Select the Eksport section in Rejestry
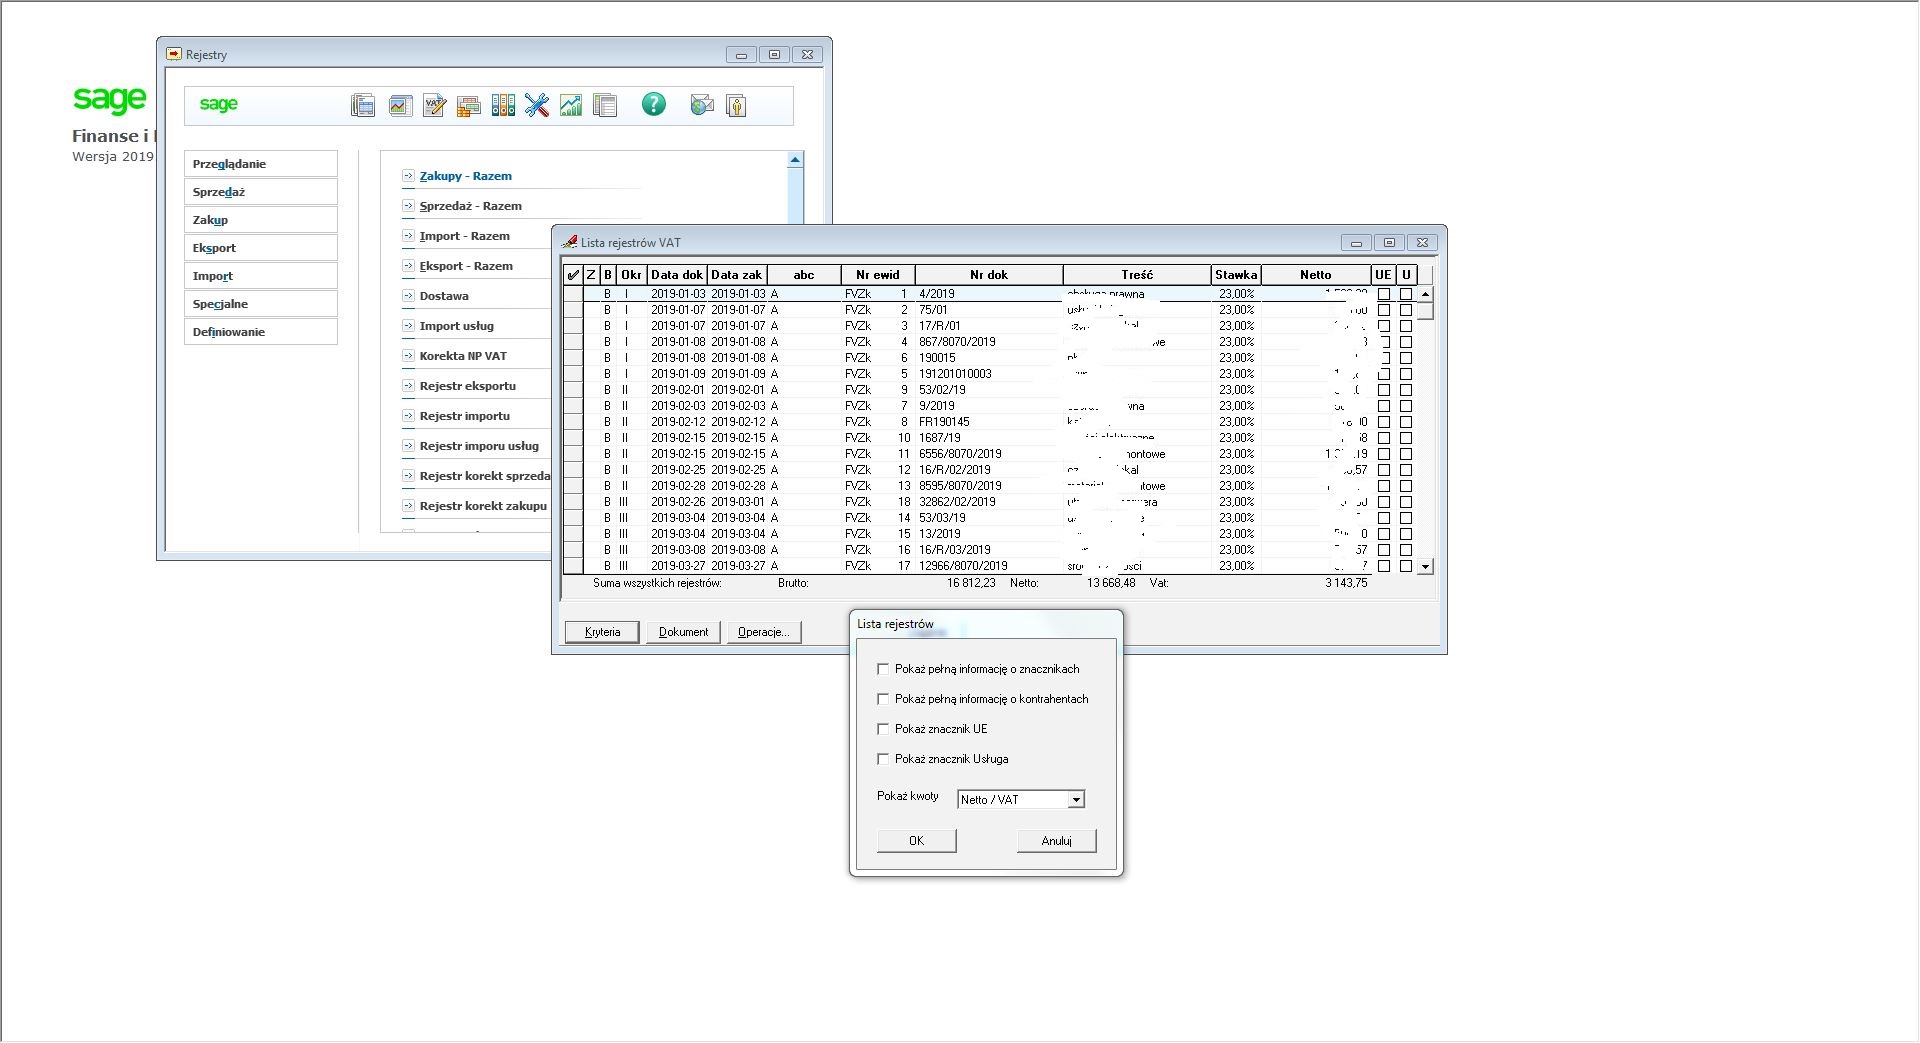Image resolution: width=1920 pixels, height=1043 pixels. (261, 248)
